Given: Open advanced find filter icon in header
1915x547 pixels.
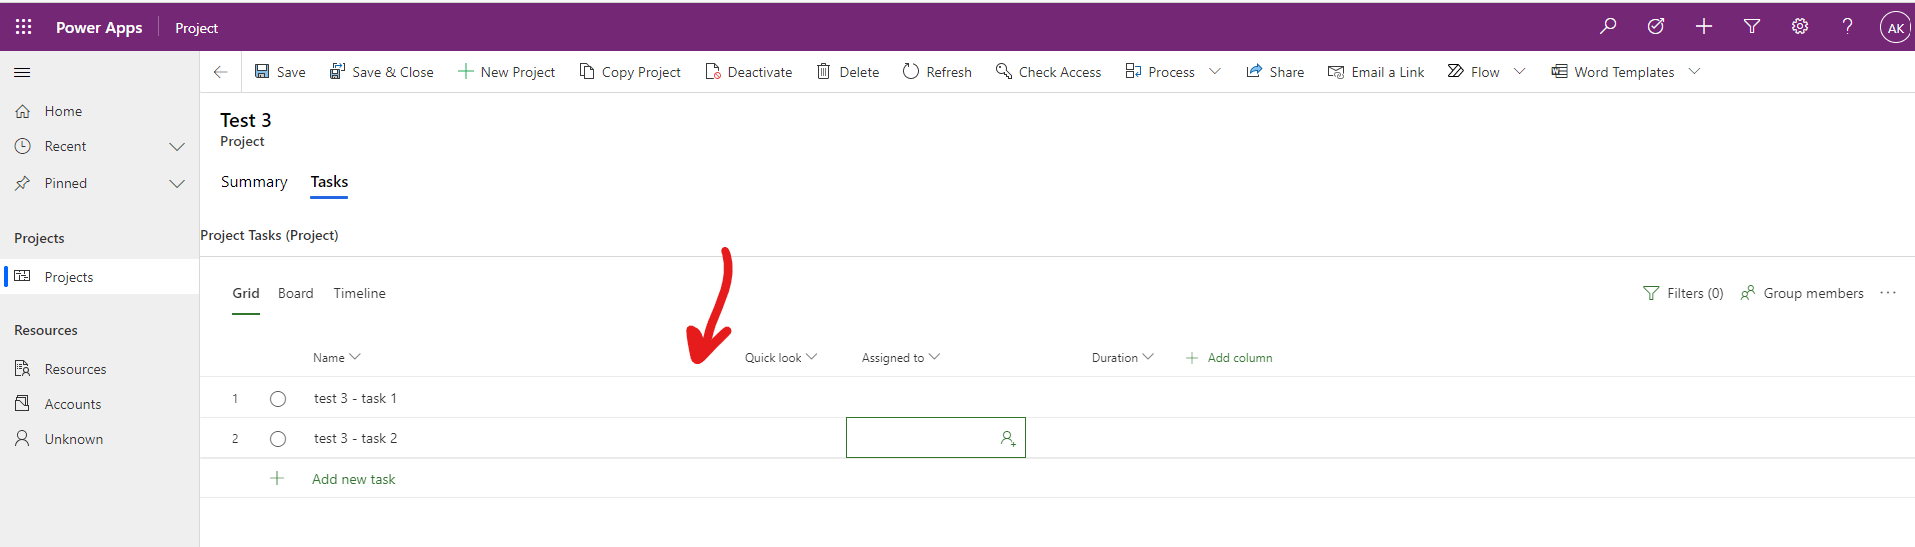Looking at the screenshot, I should coord(1752,27).
